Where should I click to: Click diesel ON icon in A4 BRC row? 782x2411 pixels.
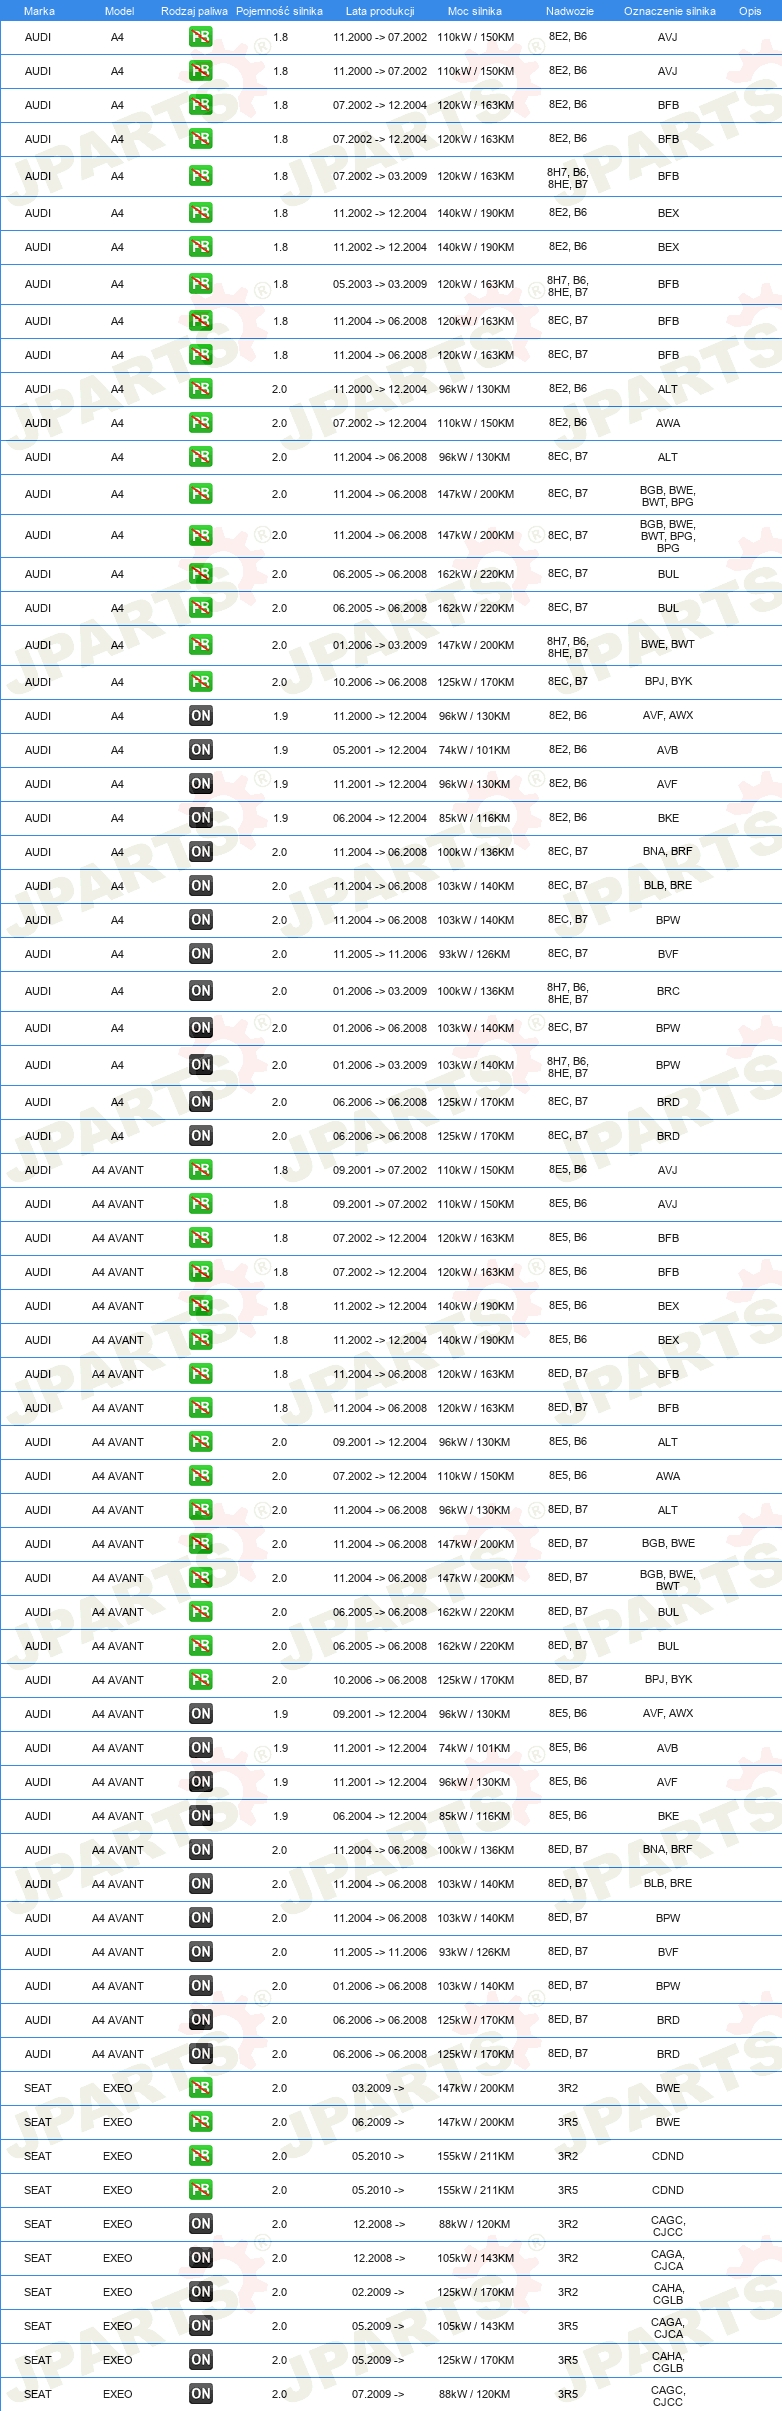coord(201,991)
